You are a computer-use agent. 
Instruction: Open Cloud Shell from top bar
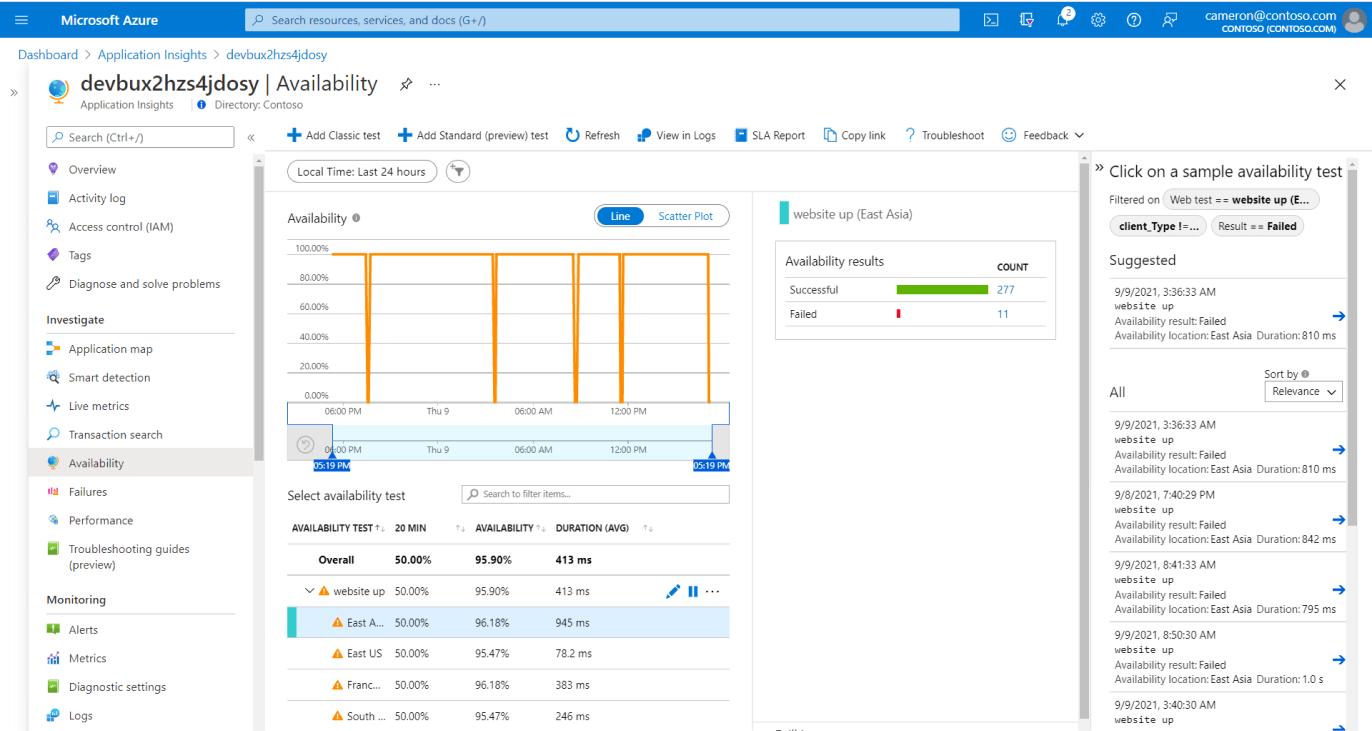point(991,20)
